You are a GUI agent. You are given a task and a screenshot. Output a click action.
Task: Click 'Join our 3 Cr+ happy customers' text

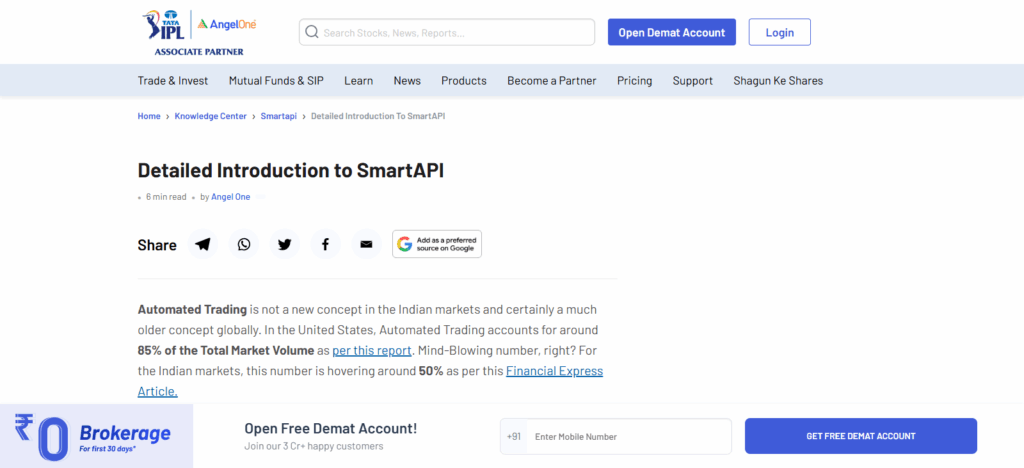click(313, 446)
